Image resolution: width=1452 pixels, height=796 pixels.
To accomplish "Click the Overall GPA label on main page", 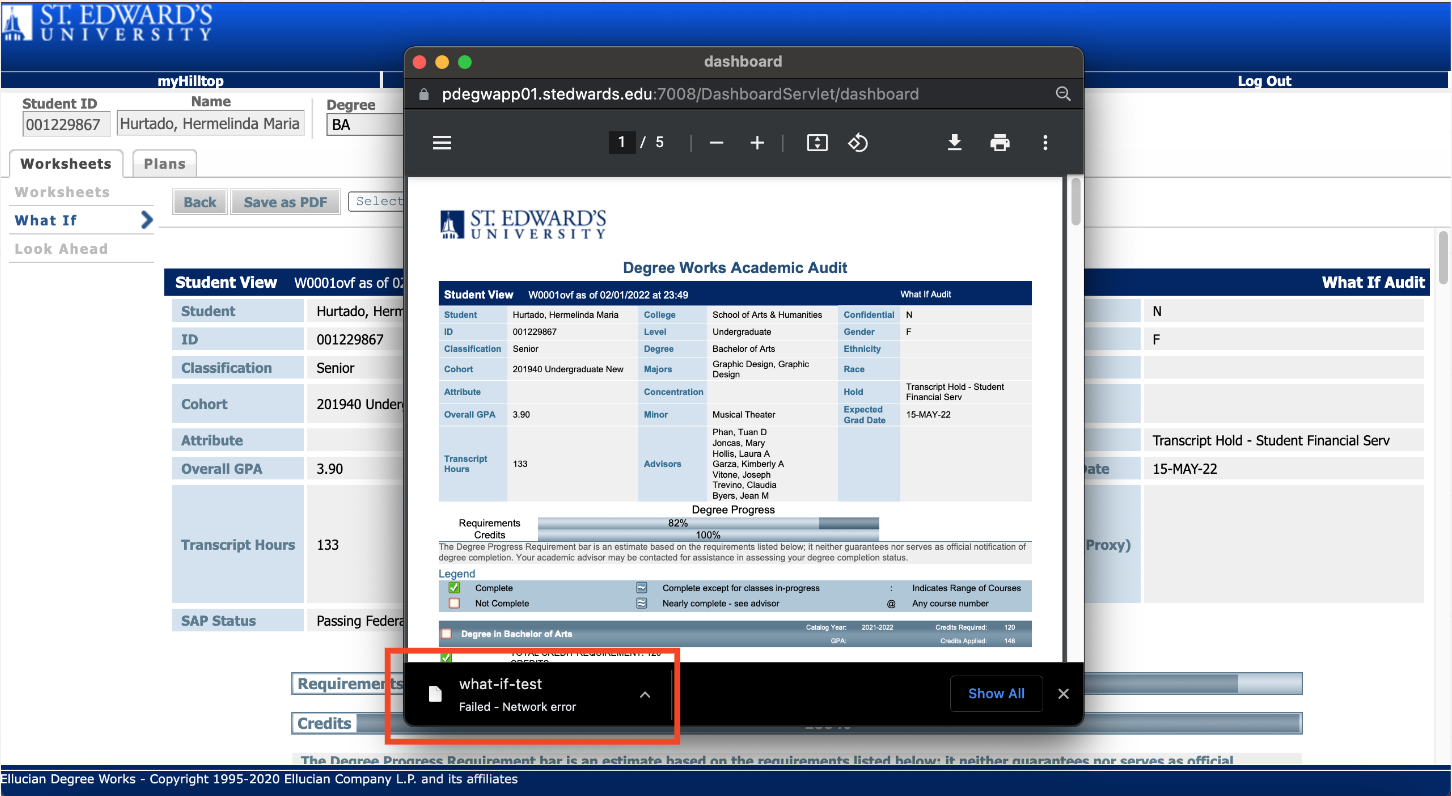I will coord(222,469).
